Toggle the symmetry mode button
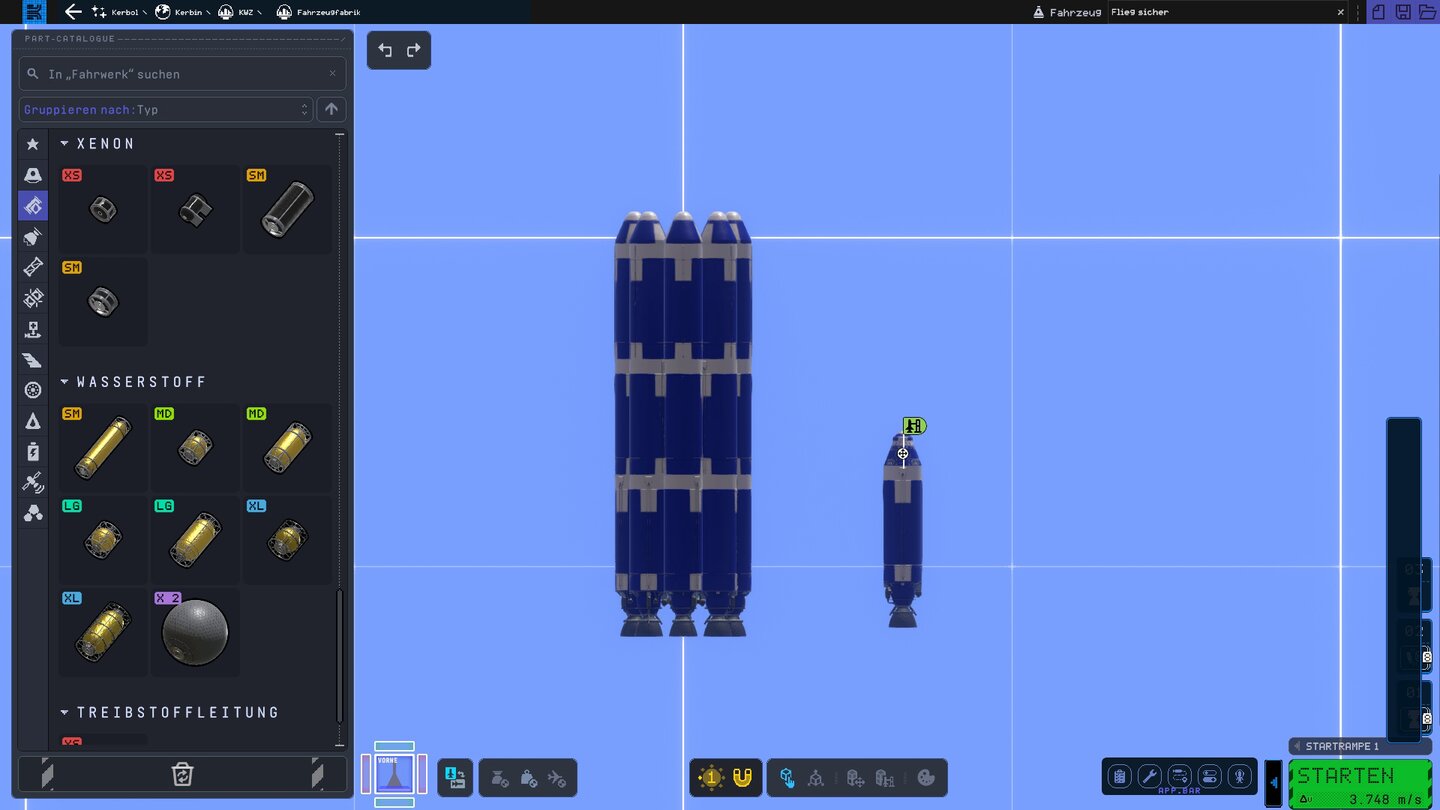1440x810 pixels. click(711, 778)
